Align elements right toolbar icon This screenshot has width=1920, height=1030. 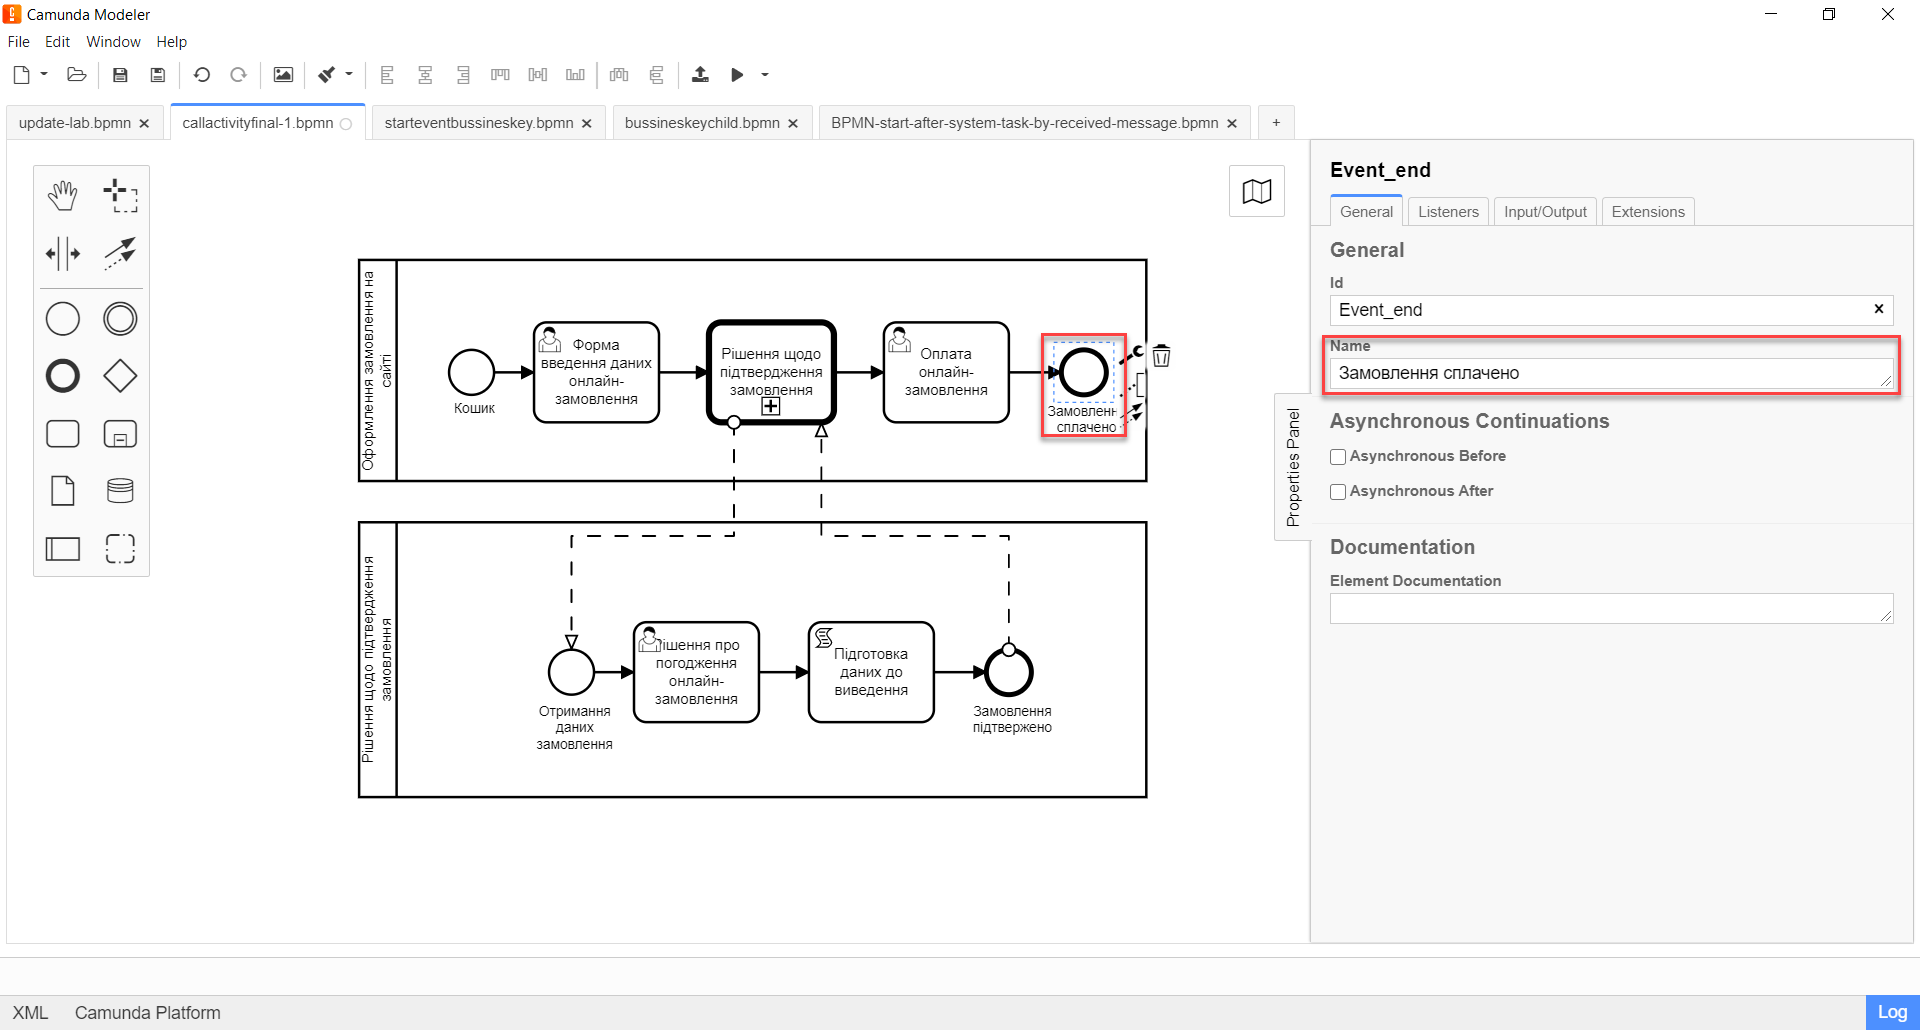coord(463,75)
